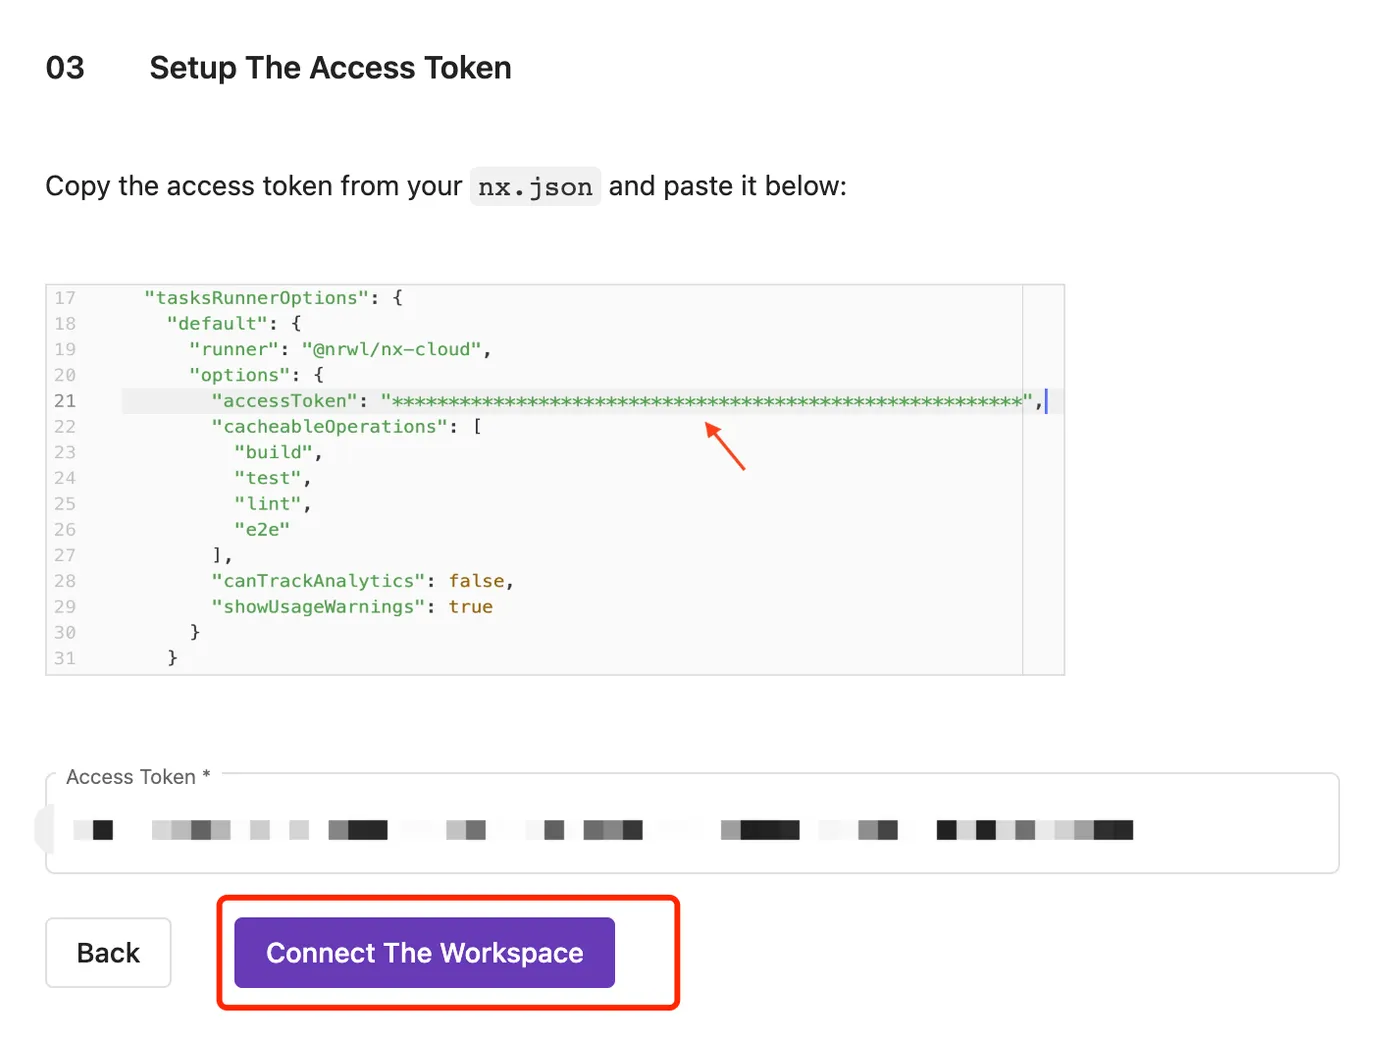Click the "build" entry in the code
1400x1040 pixels.
[x=273, y=453]
